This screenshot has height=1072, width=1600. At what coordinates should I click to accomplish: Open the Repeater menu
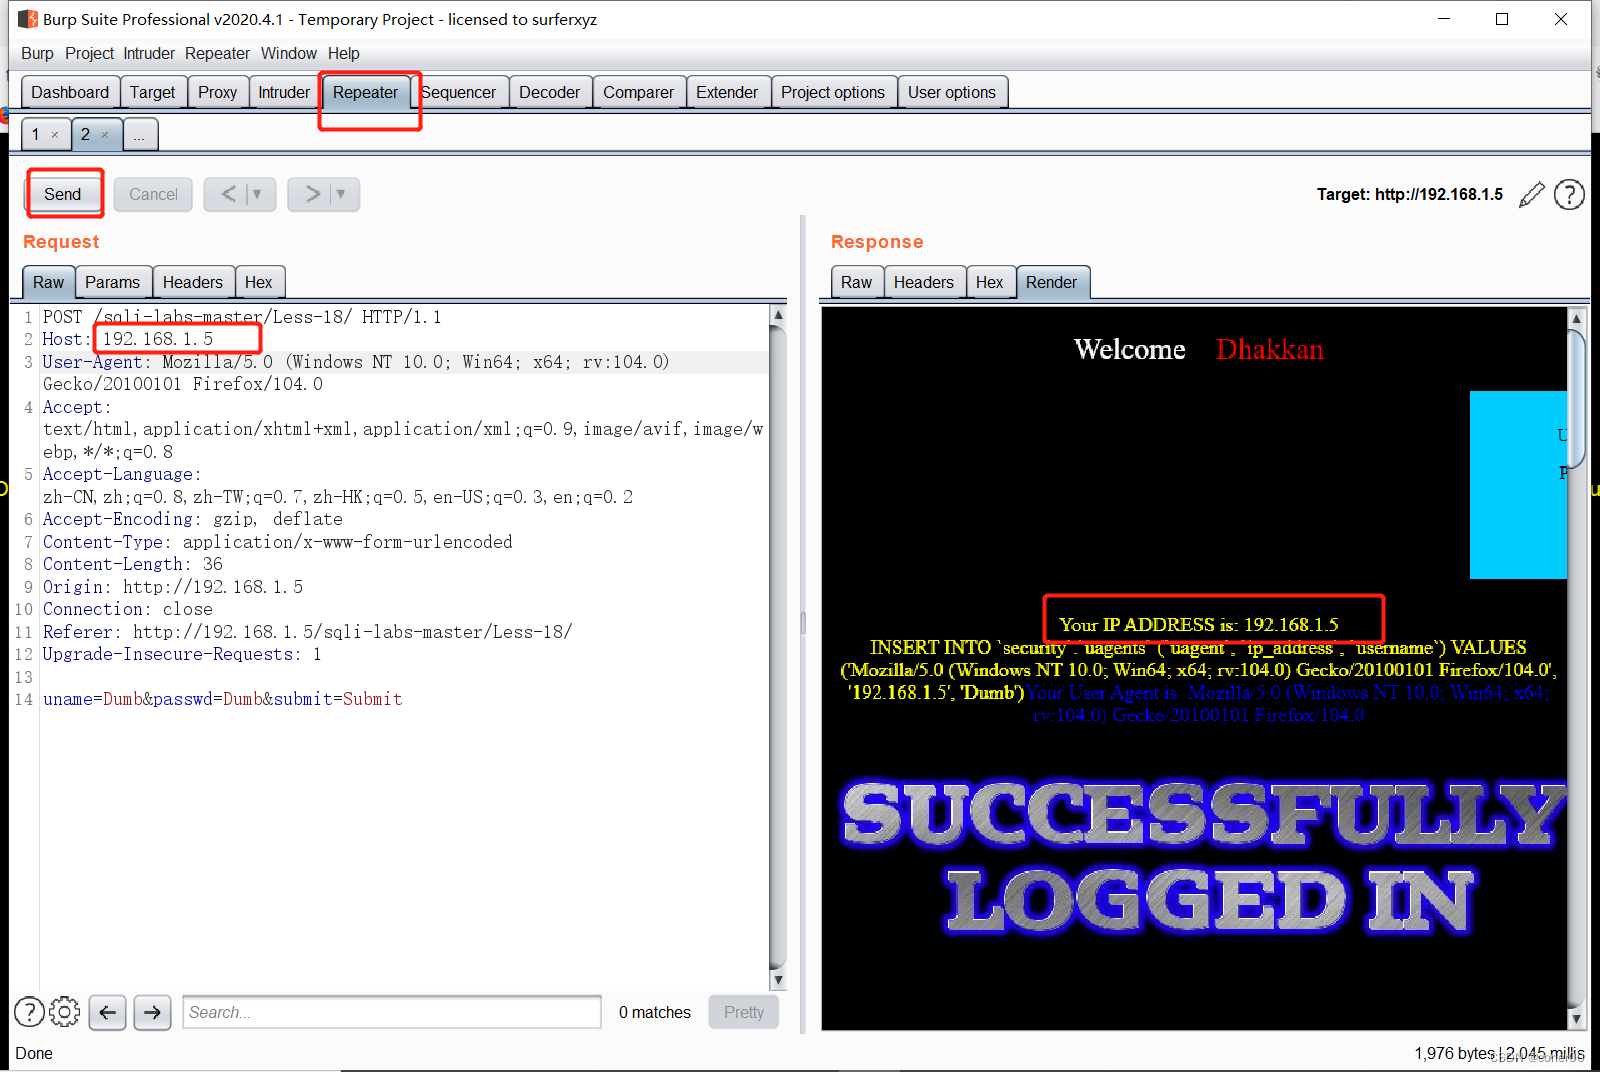click(217, 53)
